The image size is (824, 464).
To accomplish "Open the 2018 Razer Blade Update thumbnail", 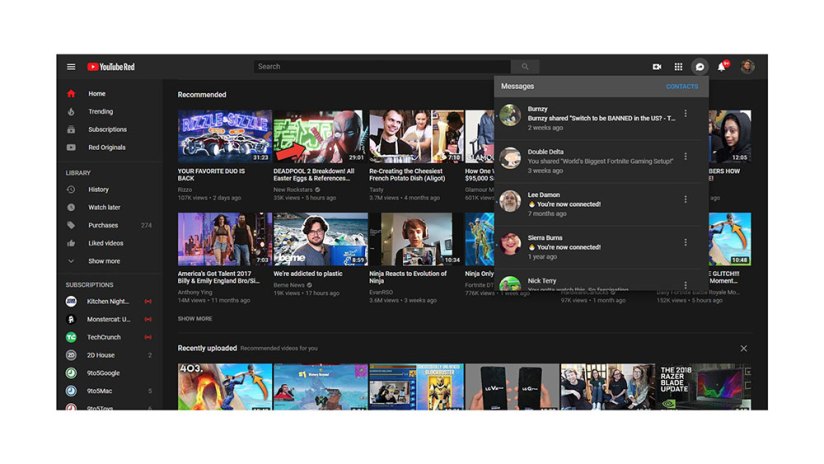I will point(703,386).
